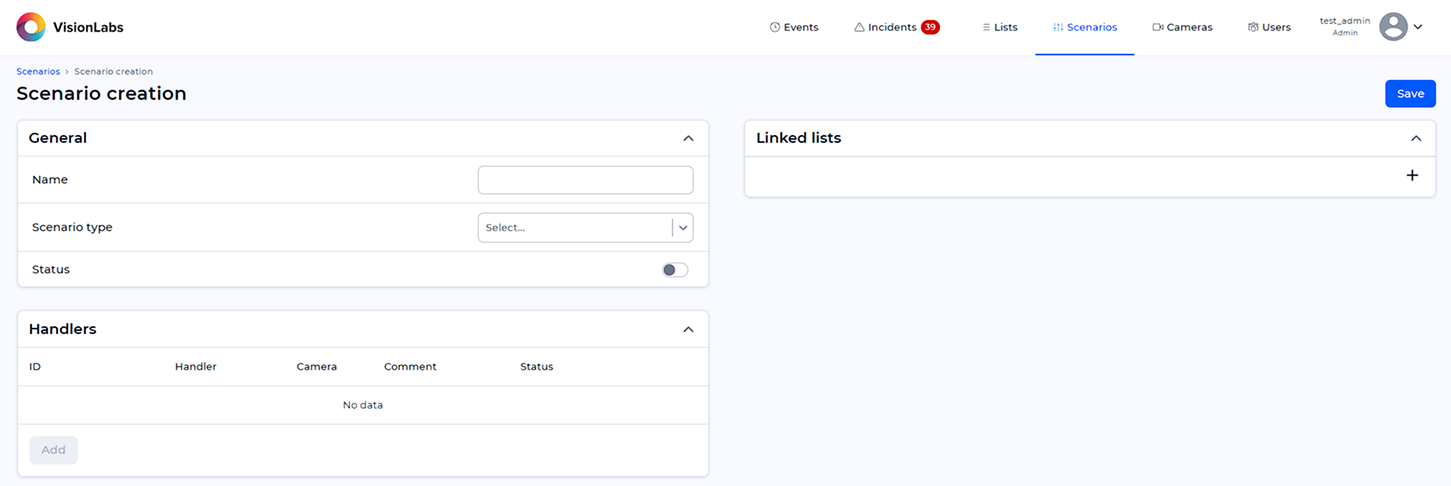Click the Lists menu icon
This screenshot has height=486, width=1451.
pyautogui.click(x=986, y=27)
